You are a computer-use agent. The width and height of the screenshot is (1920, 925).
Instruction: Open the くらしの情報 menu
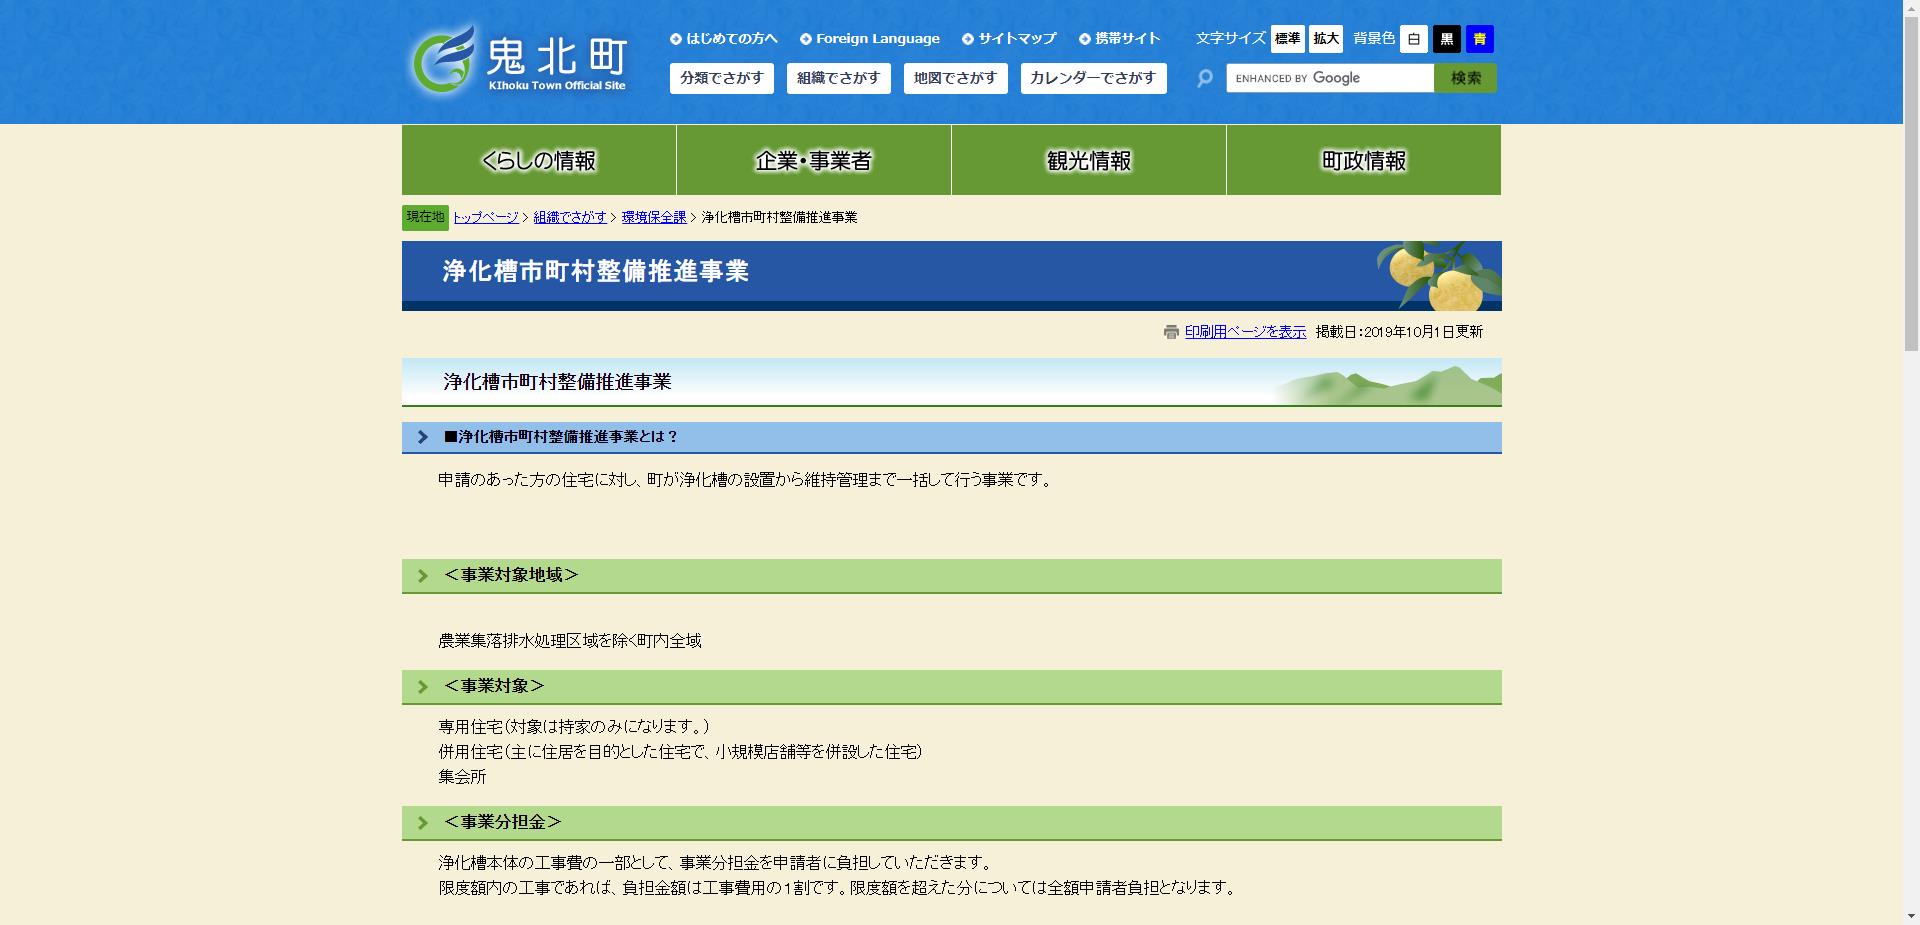(x=538, y=160)
